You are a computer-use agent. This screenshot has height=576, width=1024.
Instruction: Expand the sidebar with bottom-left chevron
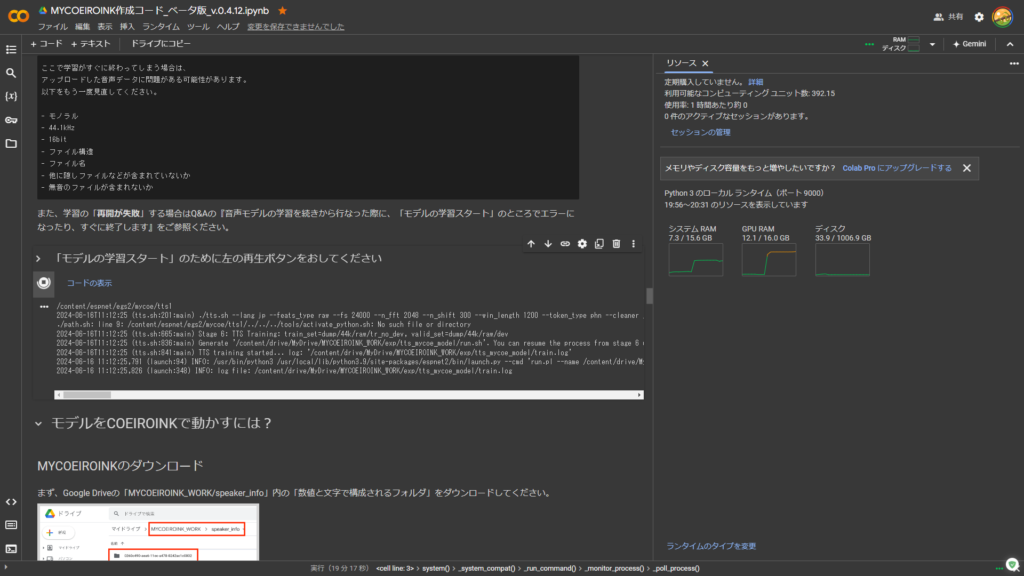[x=5, y=569]
